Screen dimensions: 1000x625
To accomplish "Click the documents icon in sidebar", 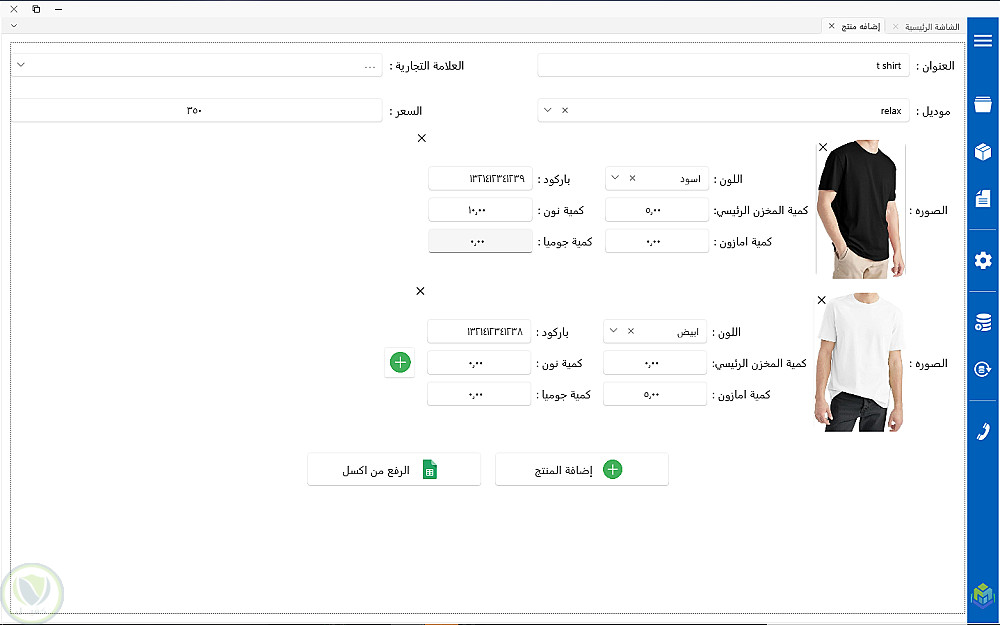I will pos(982,197).
